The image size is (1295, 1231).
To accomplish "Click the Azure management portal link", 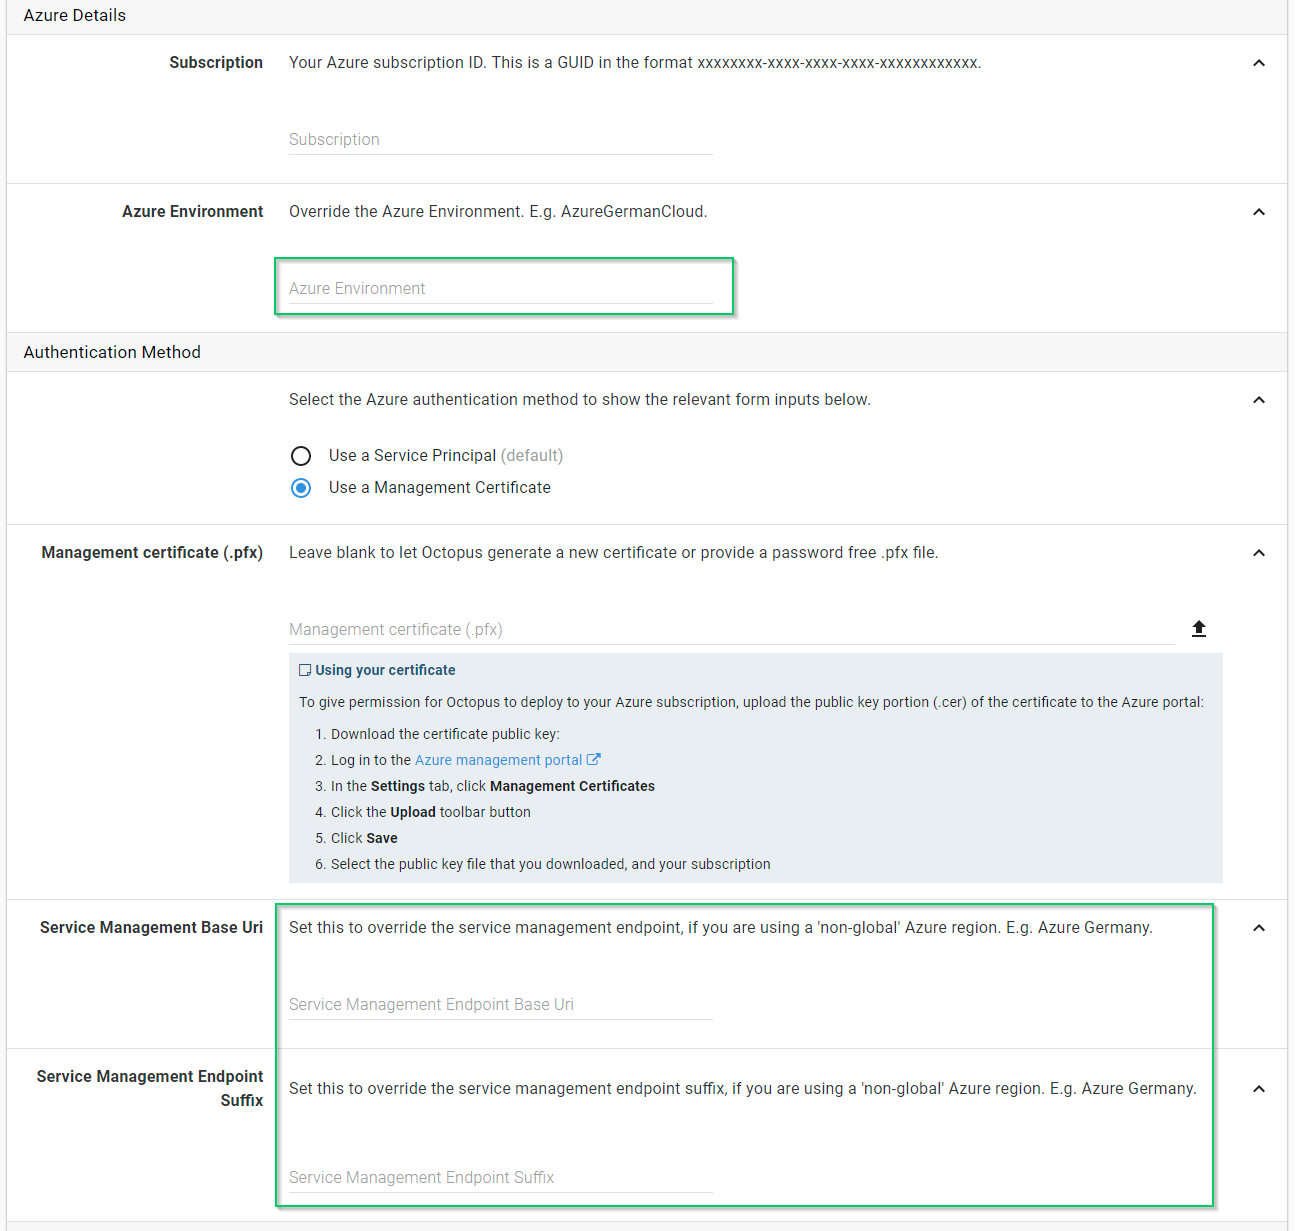I will pos(497,759).
